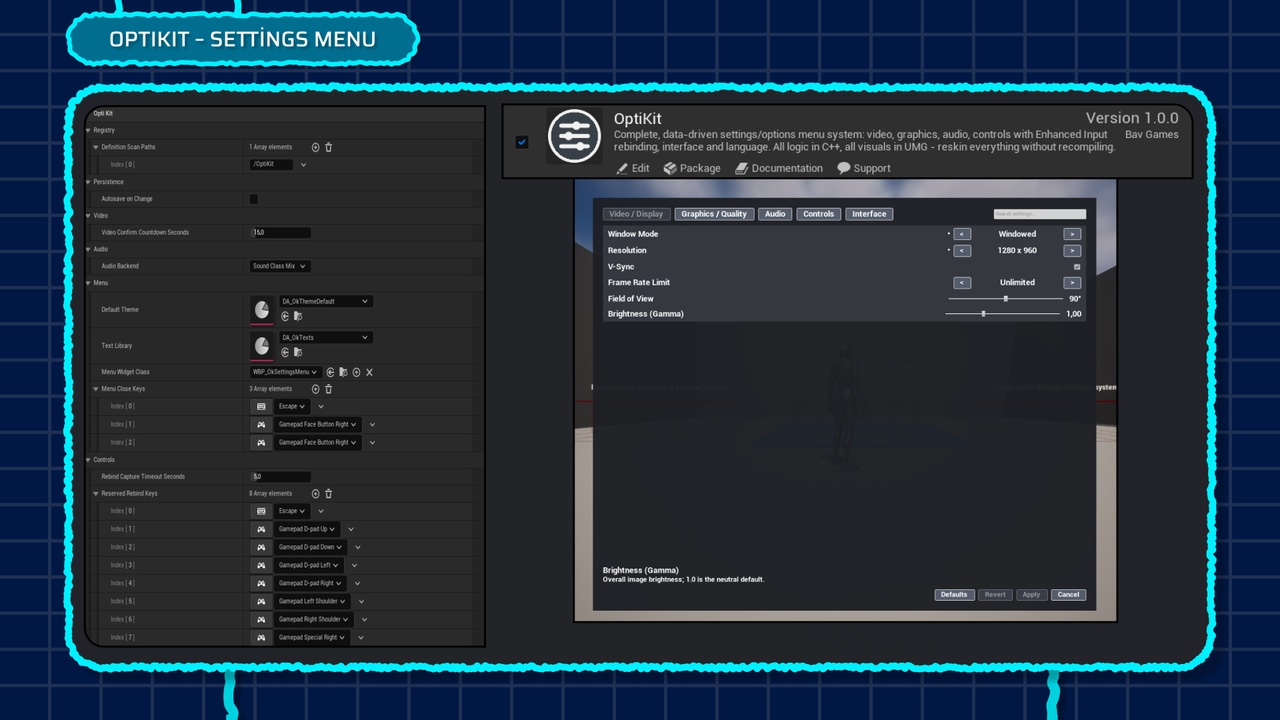Click the Defaults button
Image resolution: width=1280 pixels, height=720 pixels.
(954, 595)
